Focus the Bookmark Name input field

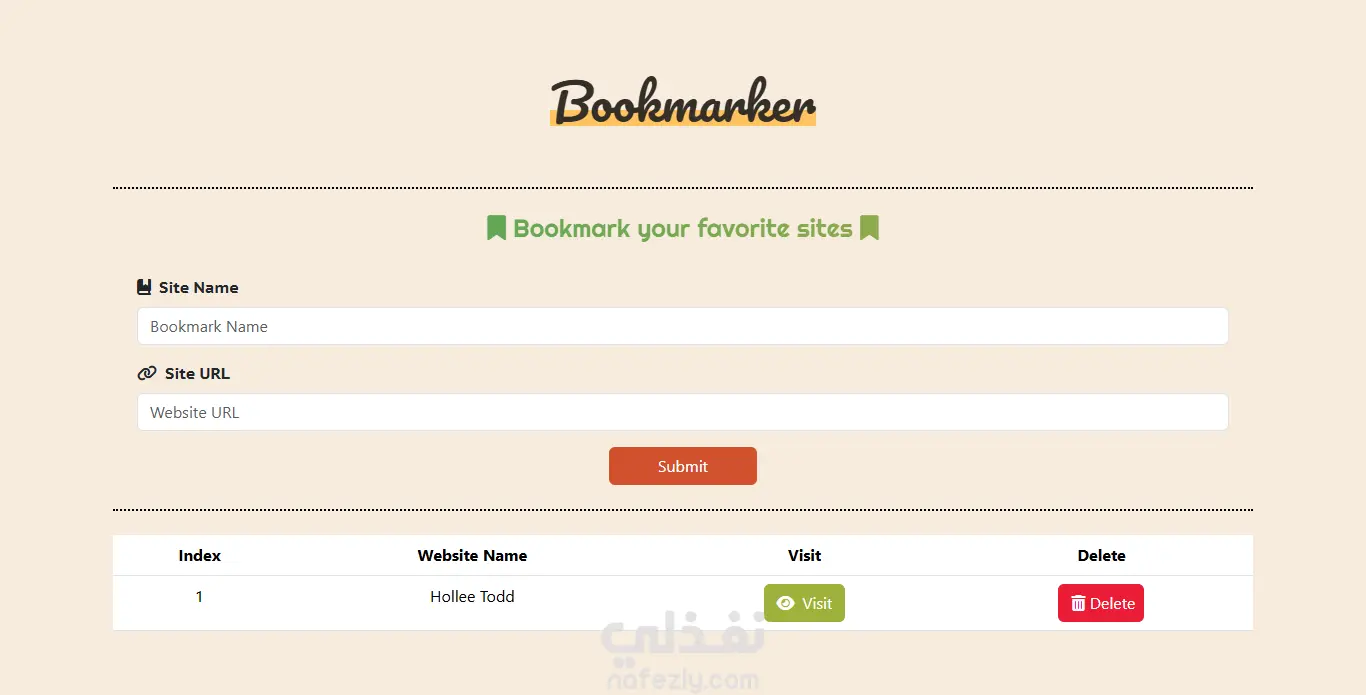click(683, 326)
